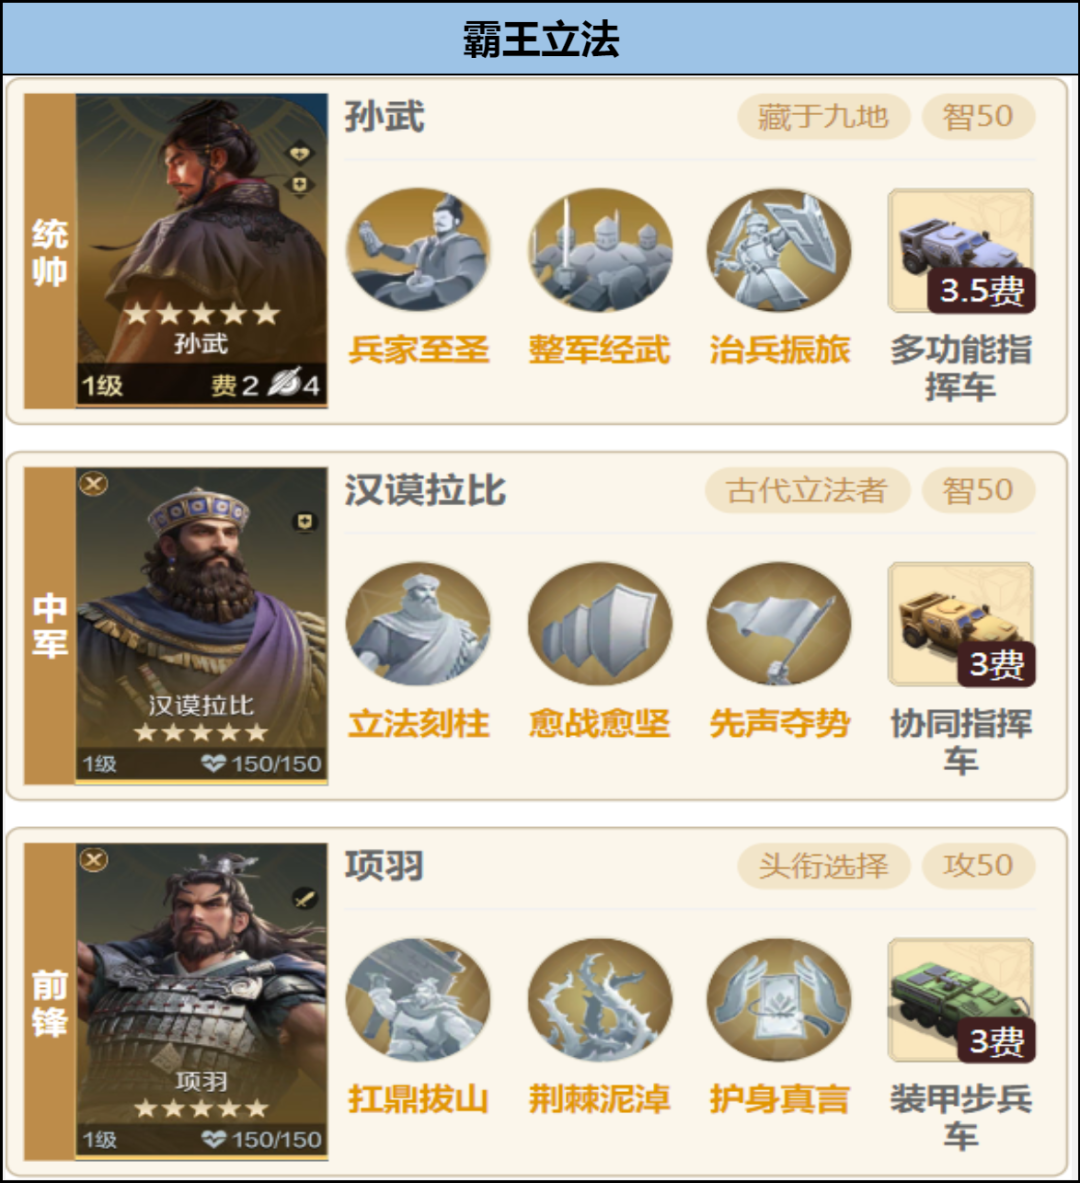Image resolution: width=1080 pixels, height=1183 pixels.
Task: Select the 立法刻柱 skill icon
Action: pos(418,624)
